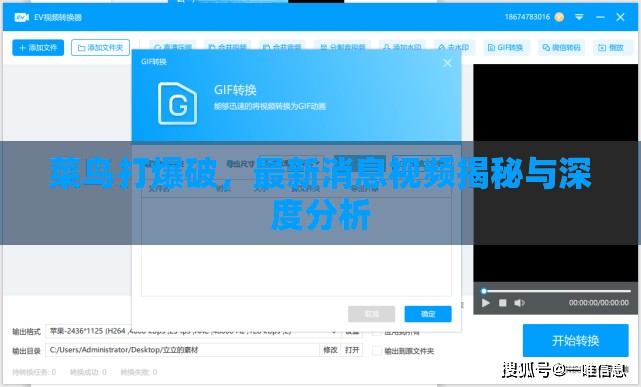The width and height of the screenshot is (641, 387).
Task: Select the GIF转换 toolbar tool
Action: click(x=506, y=48)
